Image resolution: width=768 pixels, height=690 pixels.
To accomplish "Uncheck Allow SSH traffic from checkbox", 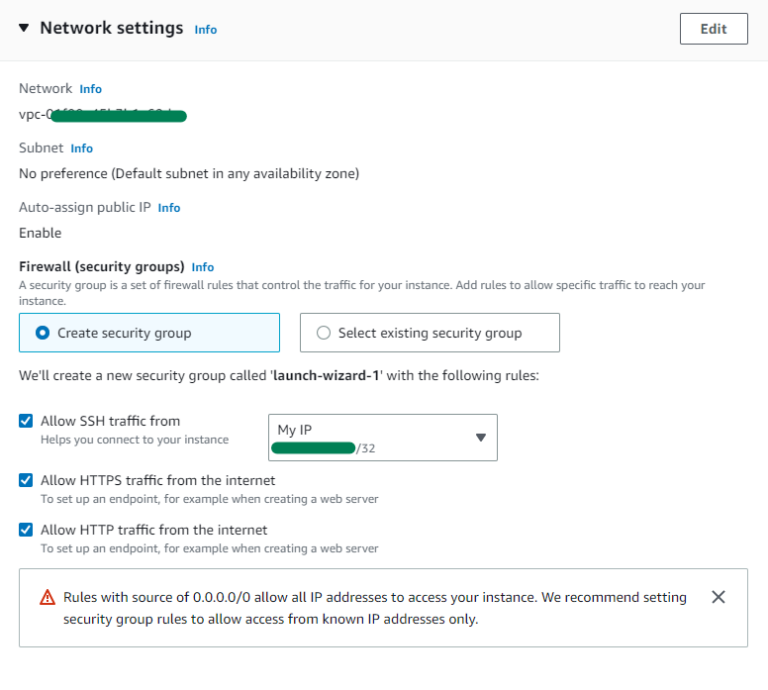I will pos(26,421).
